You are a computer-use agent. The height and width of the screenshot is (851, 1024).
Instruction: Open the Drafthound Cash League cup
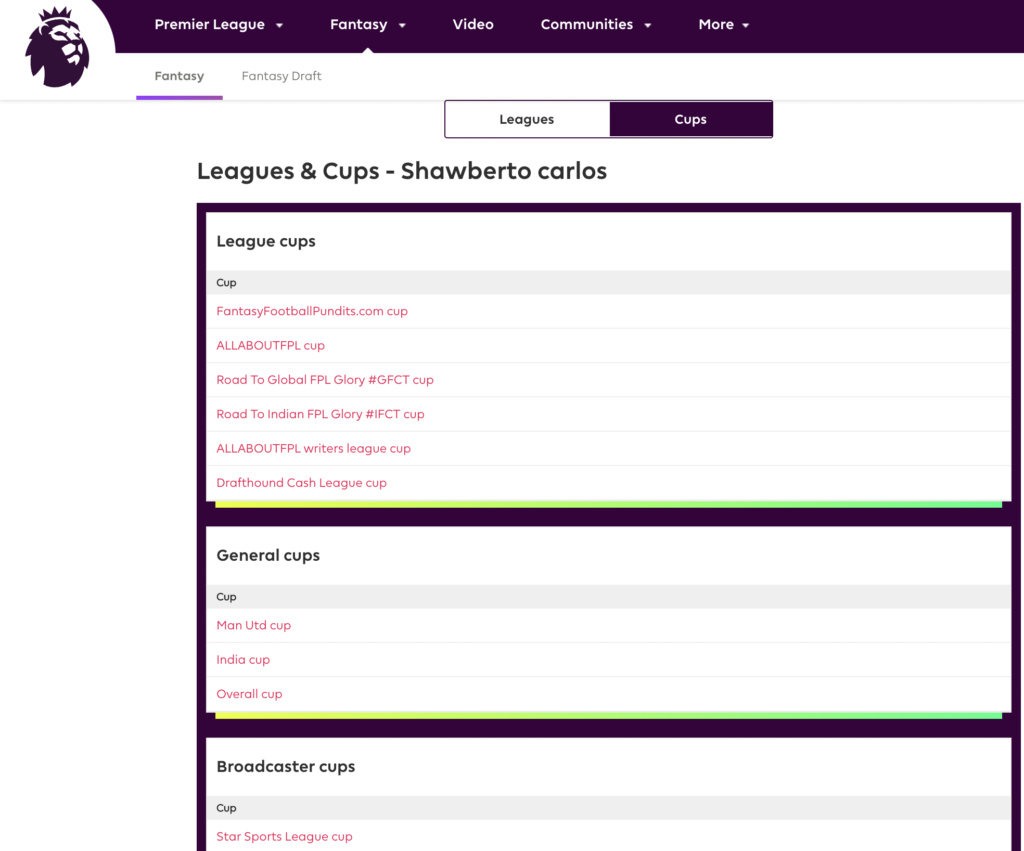click(x=301, y=483)
